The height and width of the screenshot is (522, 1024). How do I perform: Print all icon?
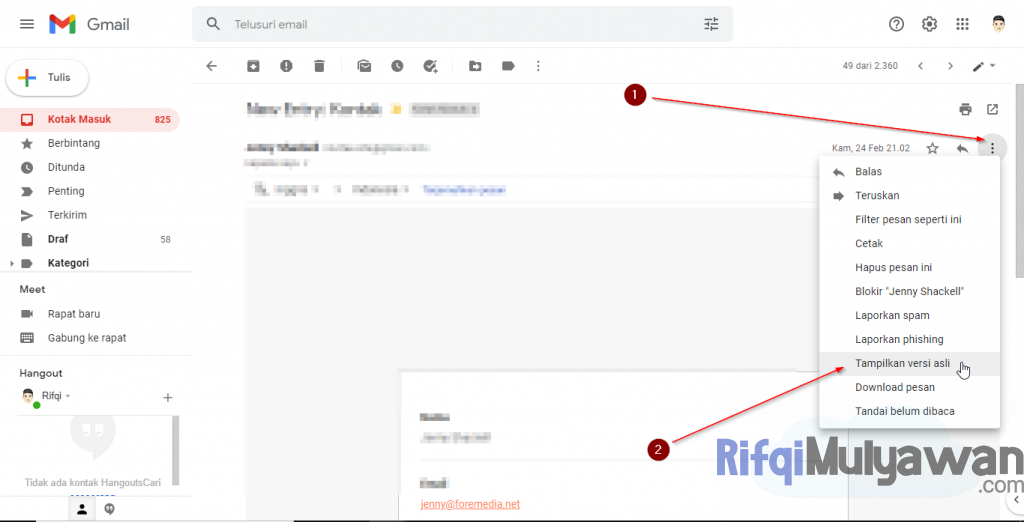[965, 109]
